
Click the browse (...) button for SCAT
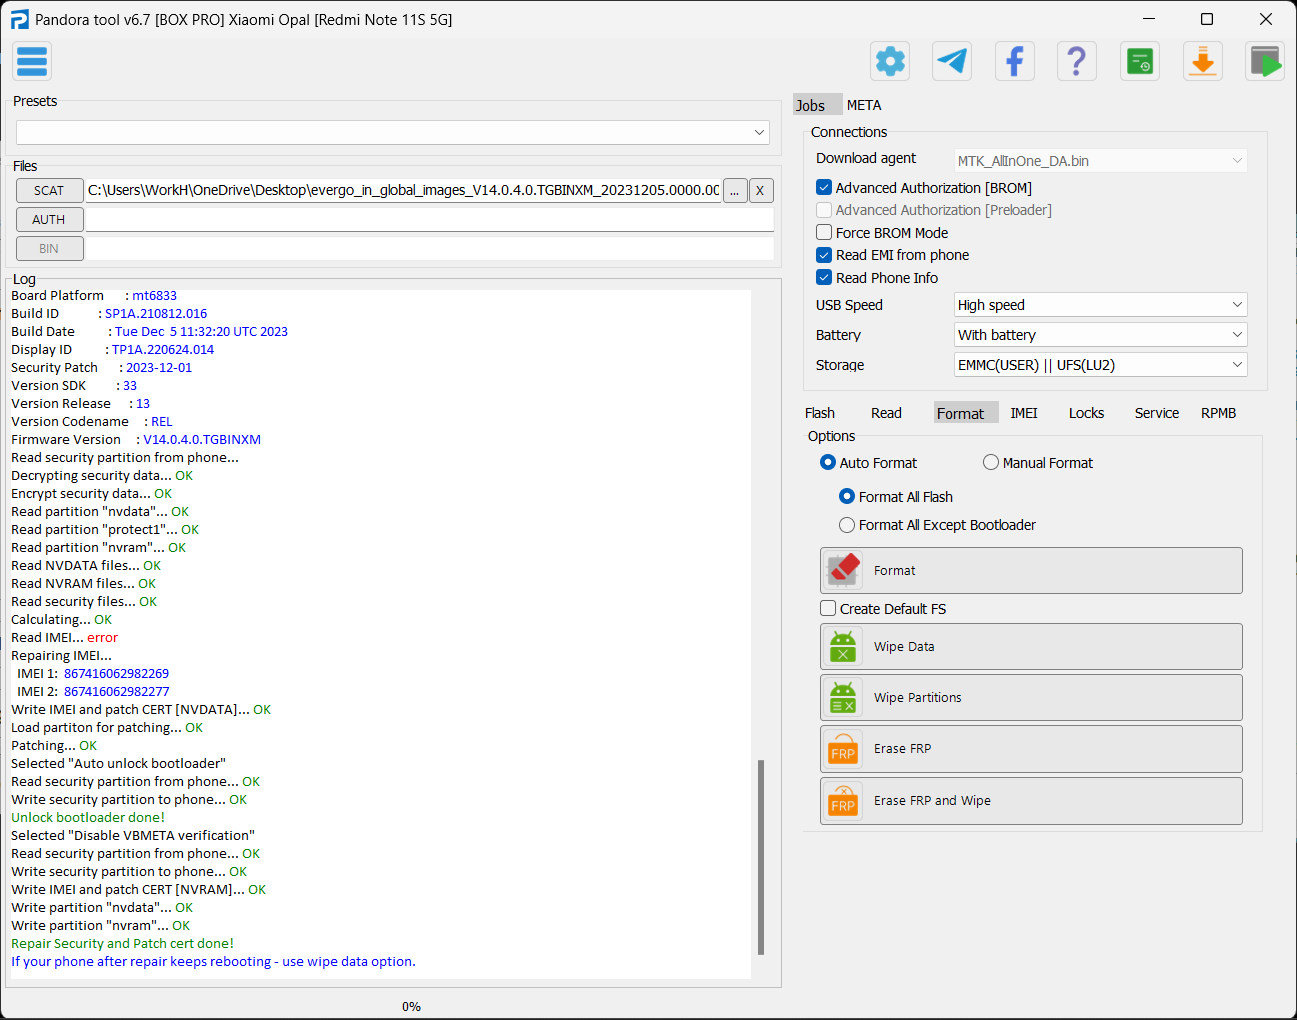tap(735, 190)
